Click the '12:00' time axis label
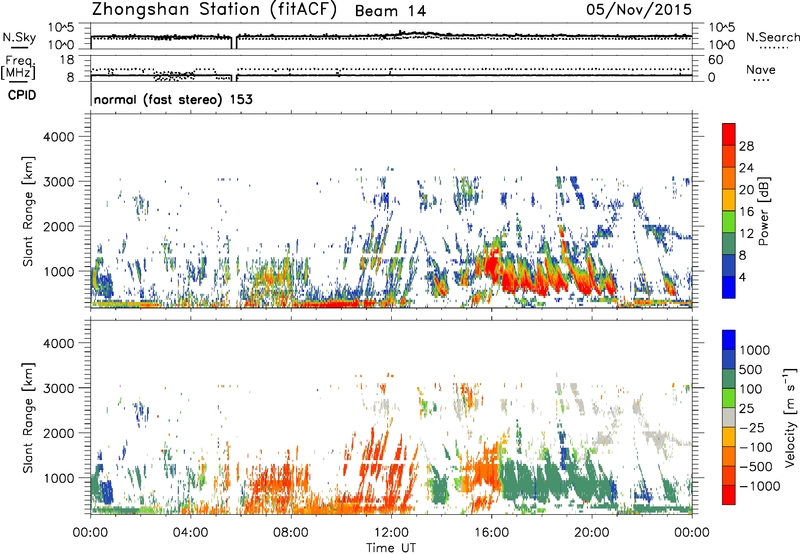The height and width of the screenshot is (554, 800). pos(391,533)
